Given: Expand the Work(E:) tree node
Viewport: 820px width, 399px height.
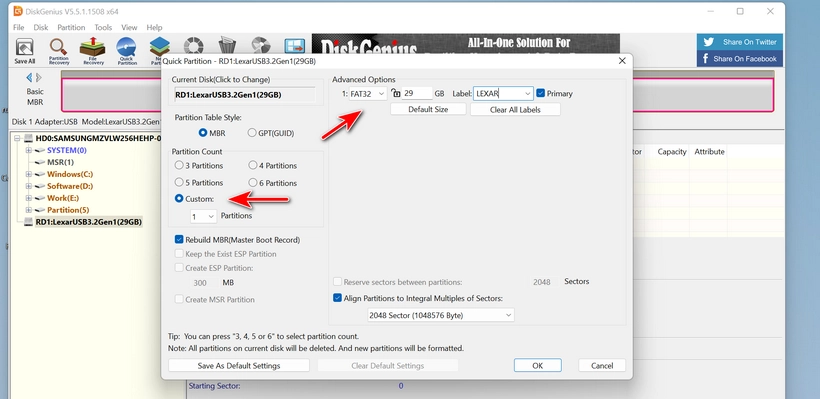Looking at the screenshot, I should 29,198.
